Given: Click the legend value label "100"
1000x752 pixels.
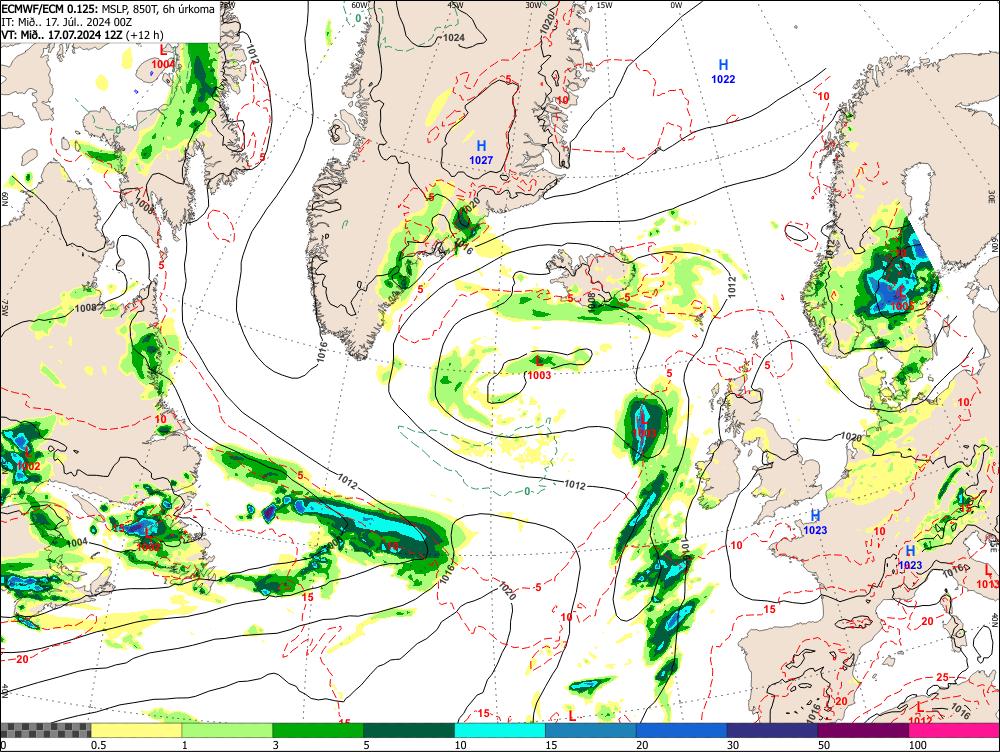Looking at the screenshot, I should [x=918, y=745].
